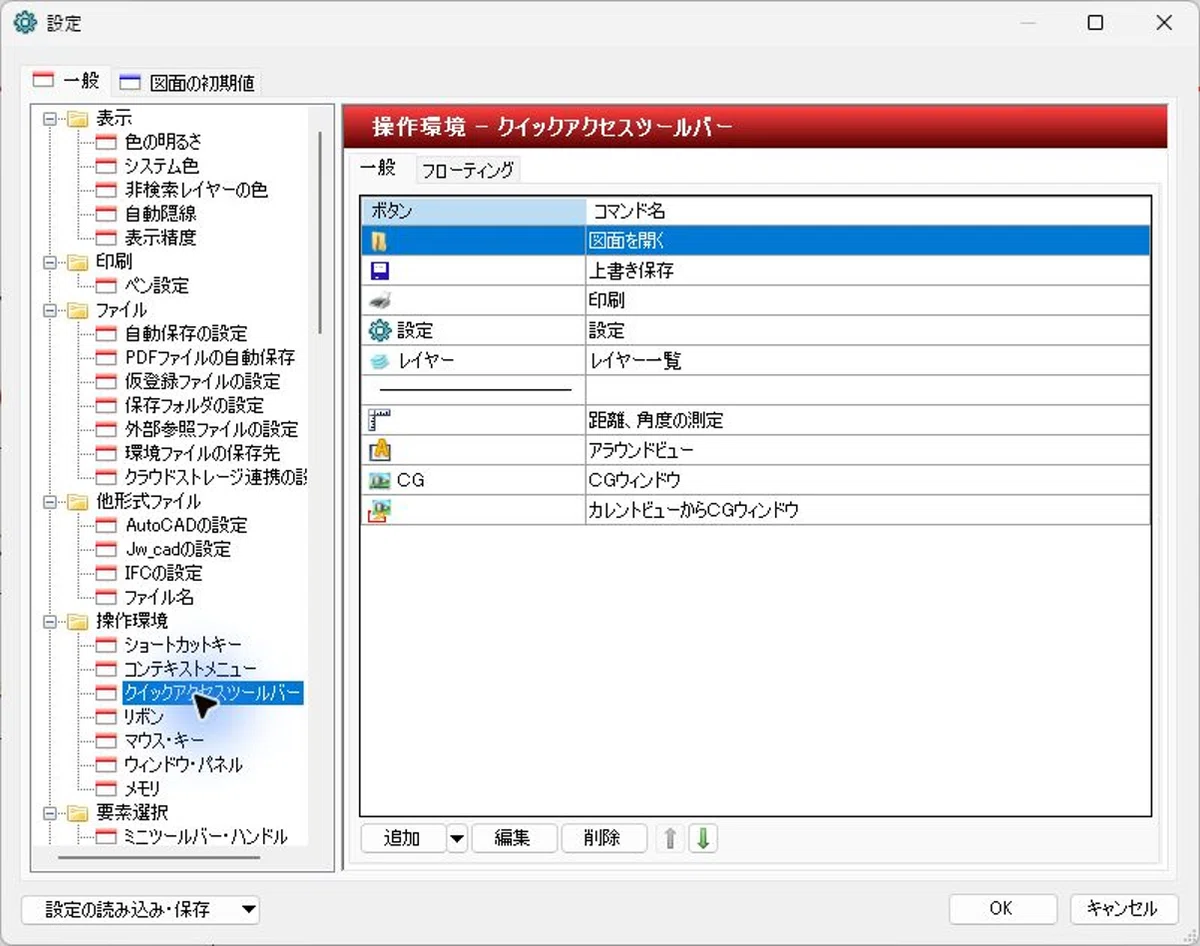Click the ボタン column header

coord(473,211)
